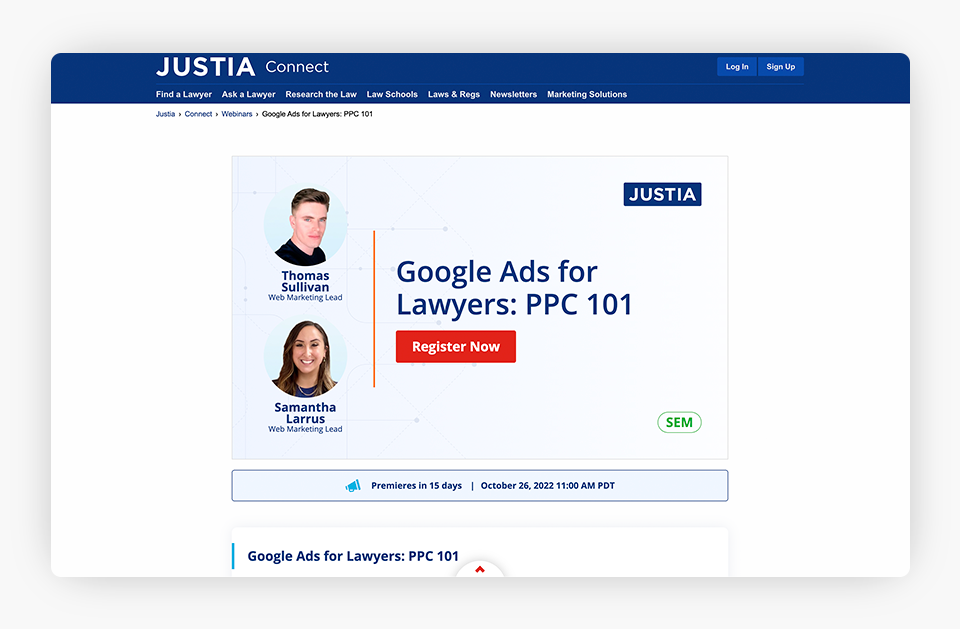Viewport: 960px width, 629px height.
Task: Select Laws & Regs in navigation
Action: pyautogui.click(x=454, y=94)
